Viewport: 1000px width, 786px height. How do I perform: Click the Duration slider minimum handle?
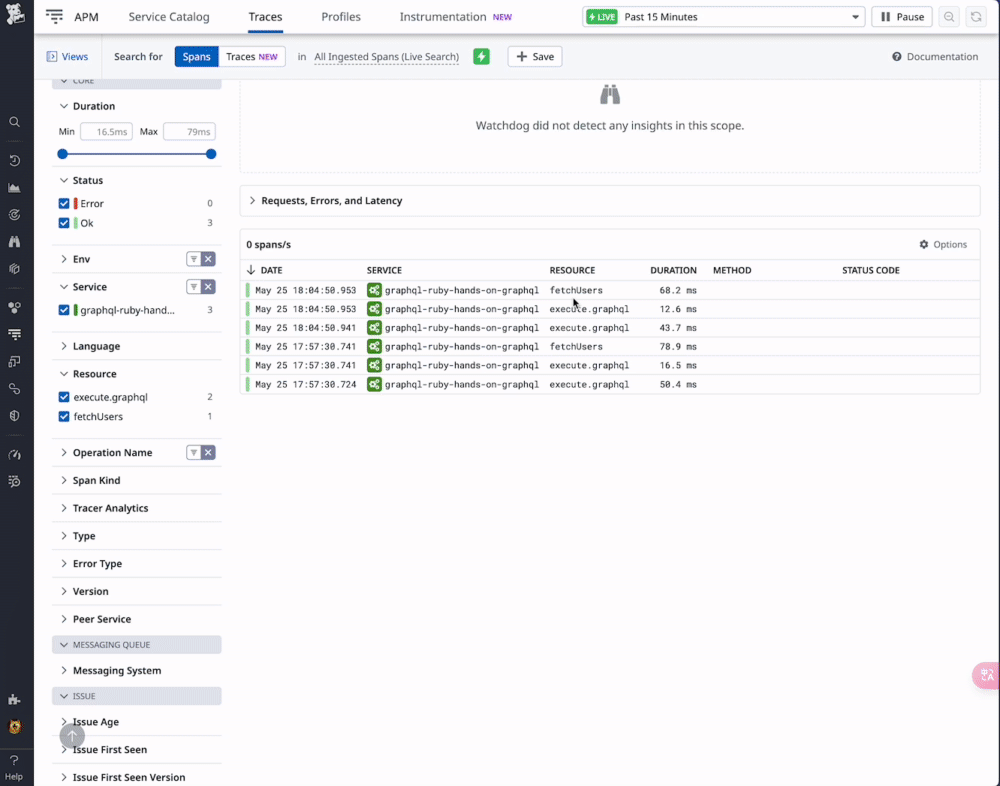coord(62,154)
